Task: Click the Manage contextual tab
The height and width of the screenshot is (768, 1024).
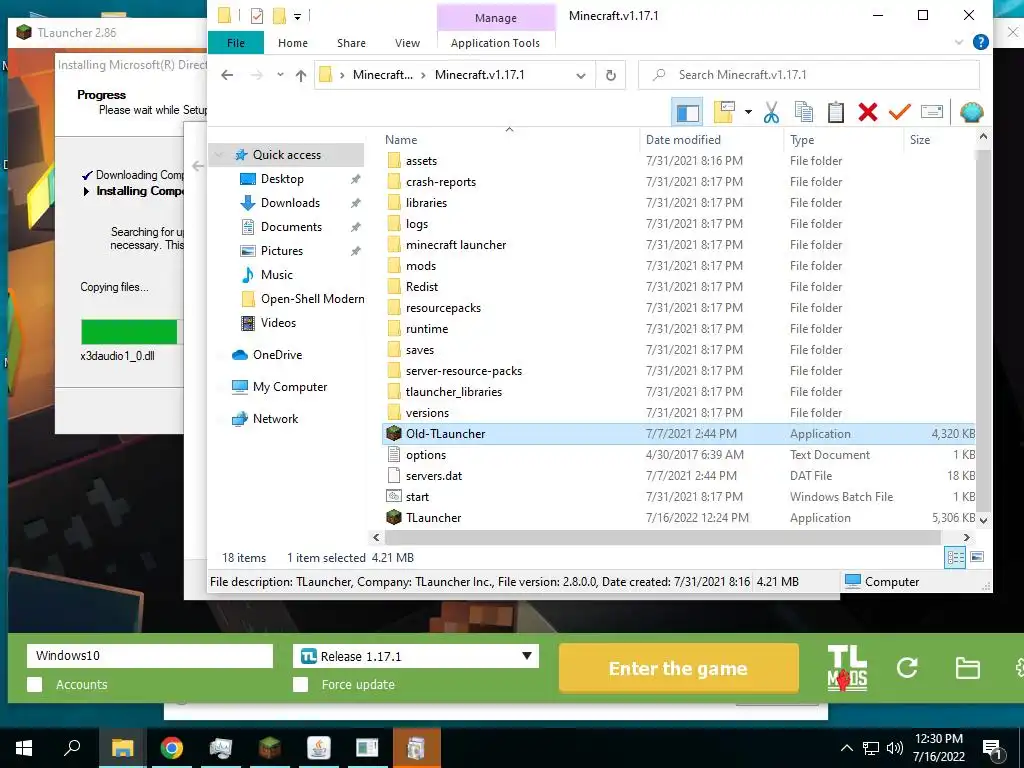Action: pyautogui.click(x=496, y=18)
